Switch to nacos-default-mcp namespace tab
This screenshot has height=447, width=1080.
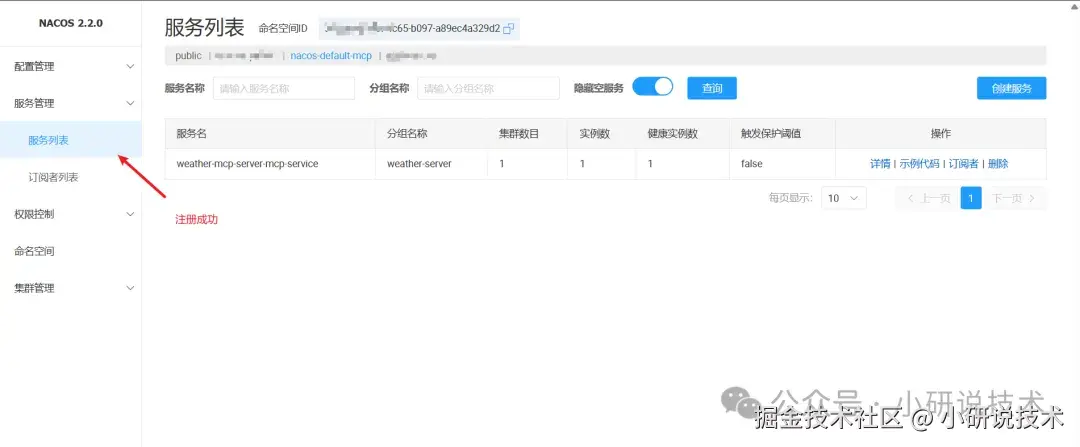click(331, 56)
